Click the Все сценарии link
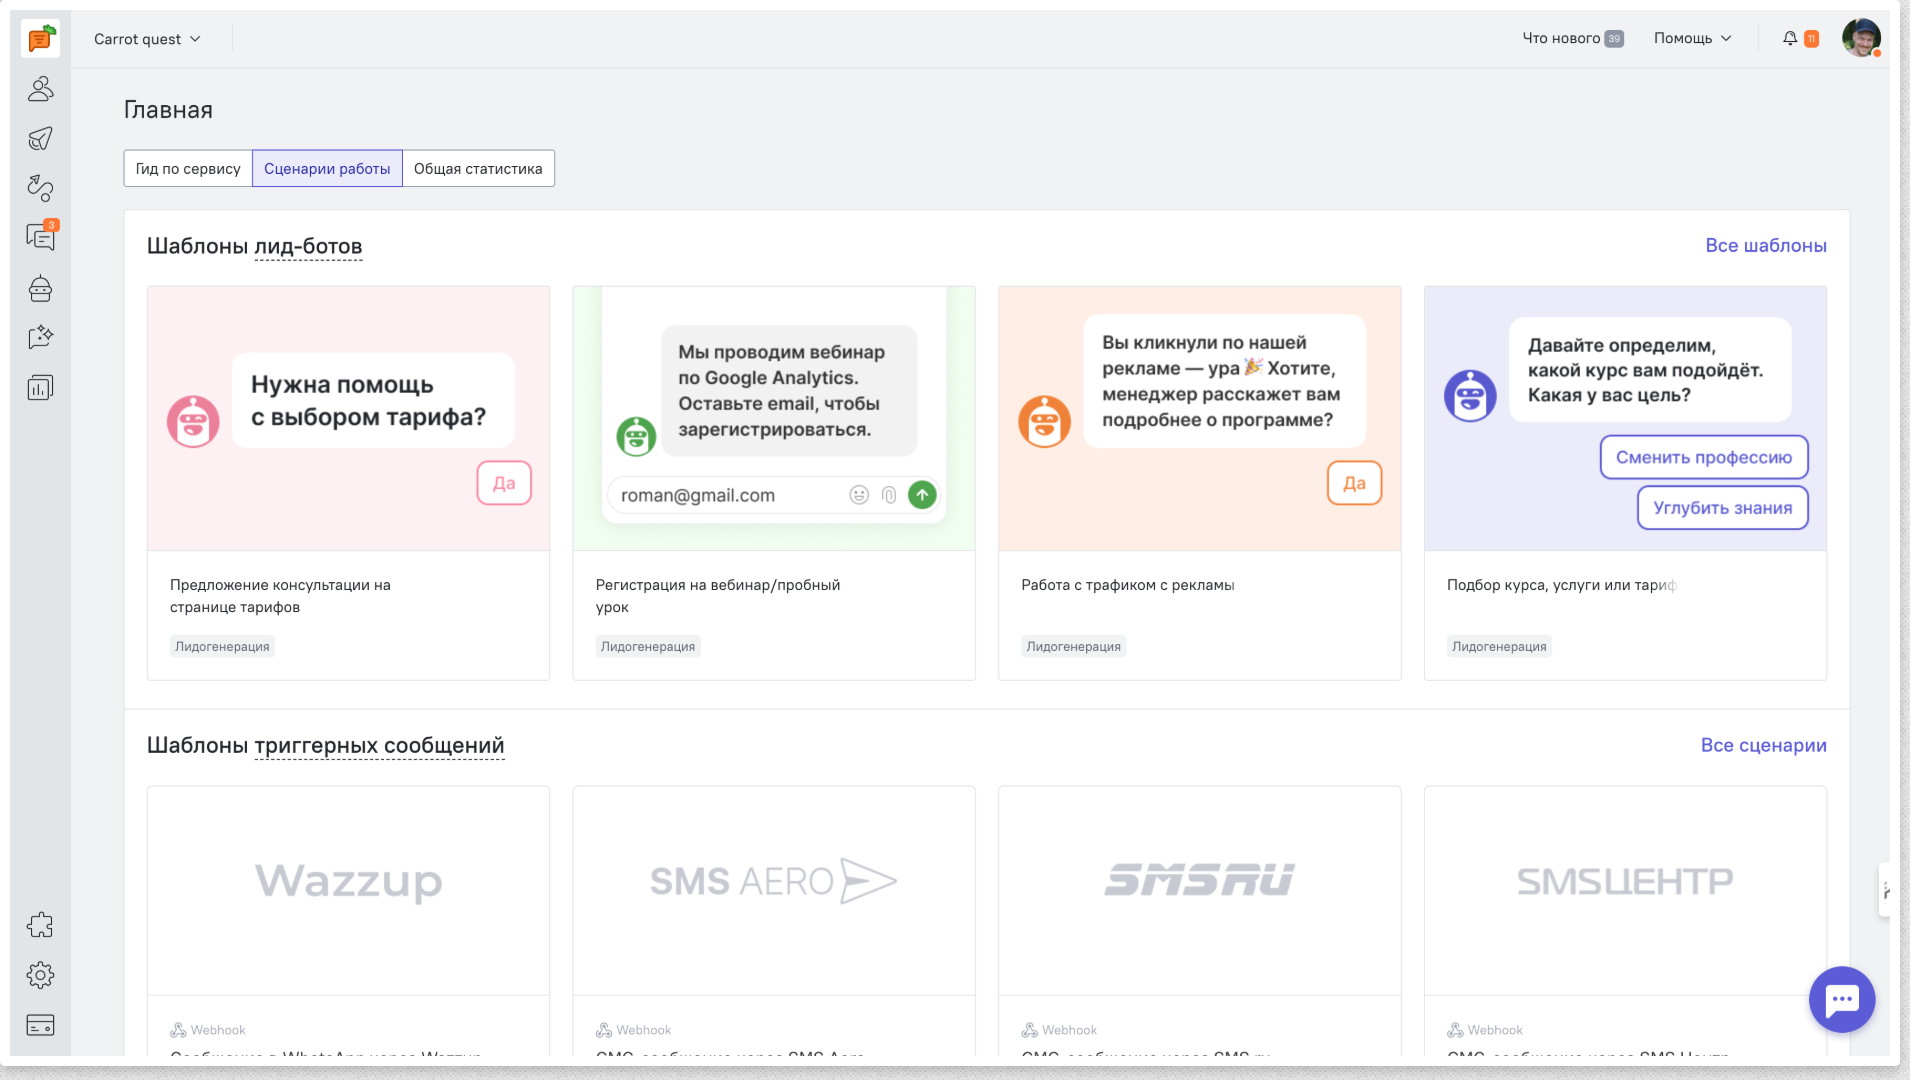Image resolution: width=1920 pixels, height=1080 pixels. (1763, 745)
